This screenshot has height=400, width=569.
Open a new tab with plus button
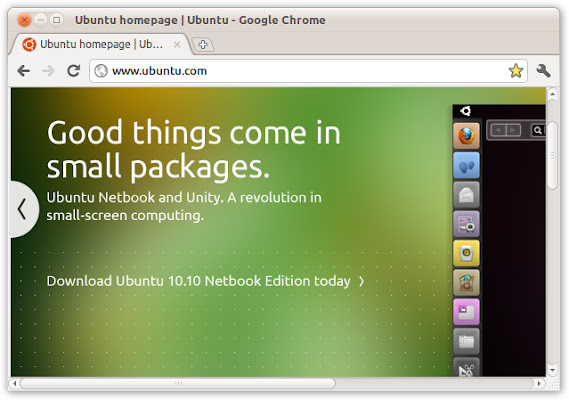[202, 45]
